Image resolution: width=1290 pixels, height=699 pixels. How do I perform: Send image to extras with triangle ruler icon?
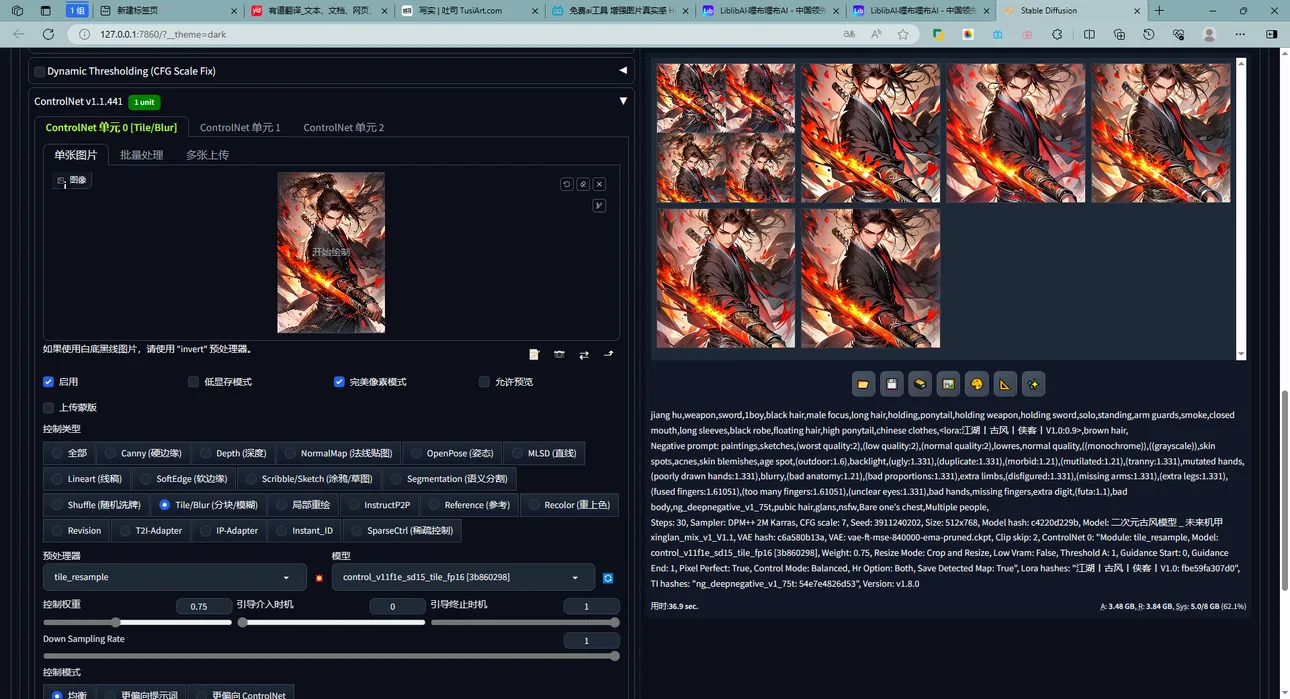click(x=1005, y=384)
